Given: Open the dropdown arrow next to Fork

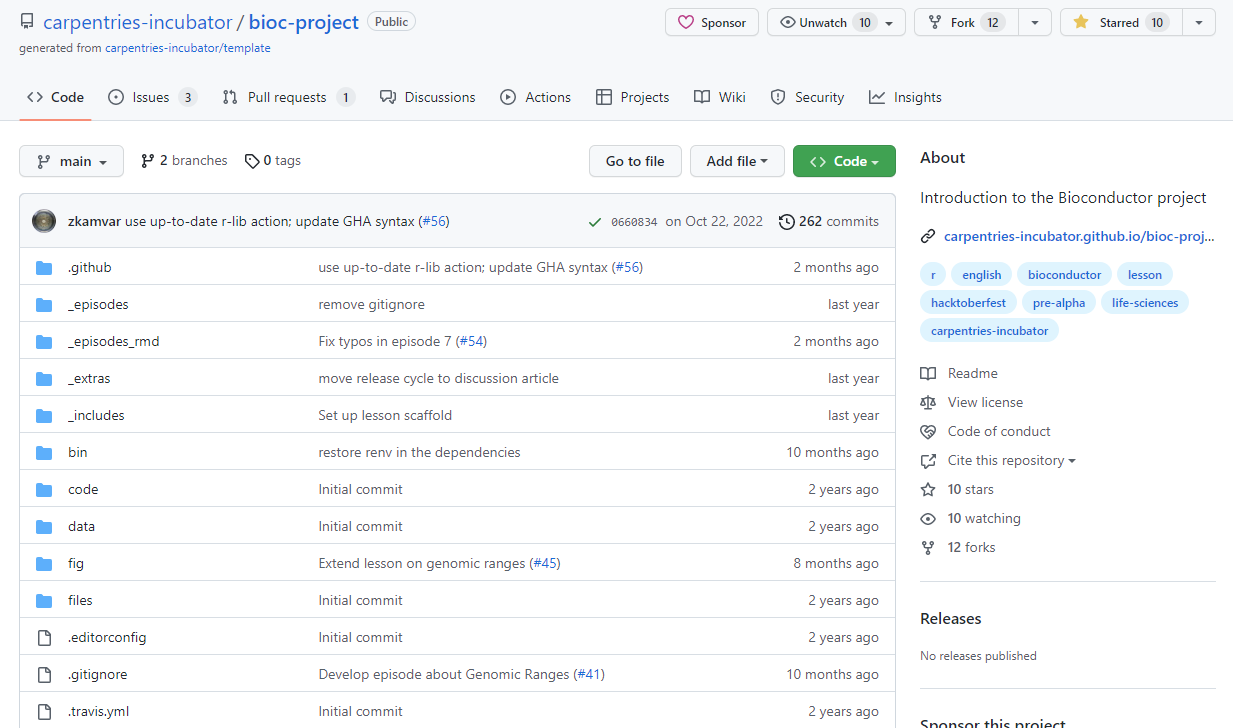Looking at the screenshot, I should click(1034, 22).
